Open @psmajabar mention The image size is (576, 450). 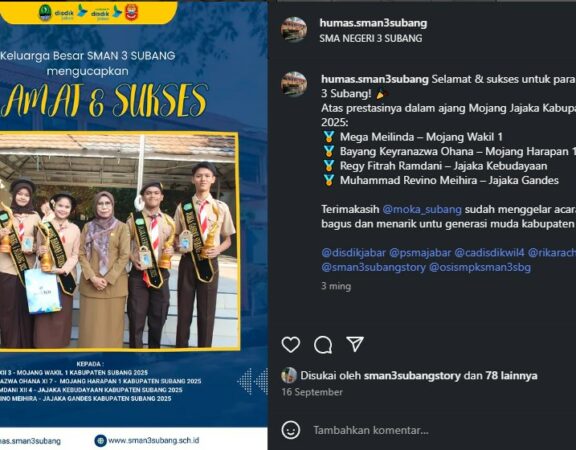tap(420, 253)
